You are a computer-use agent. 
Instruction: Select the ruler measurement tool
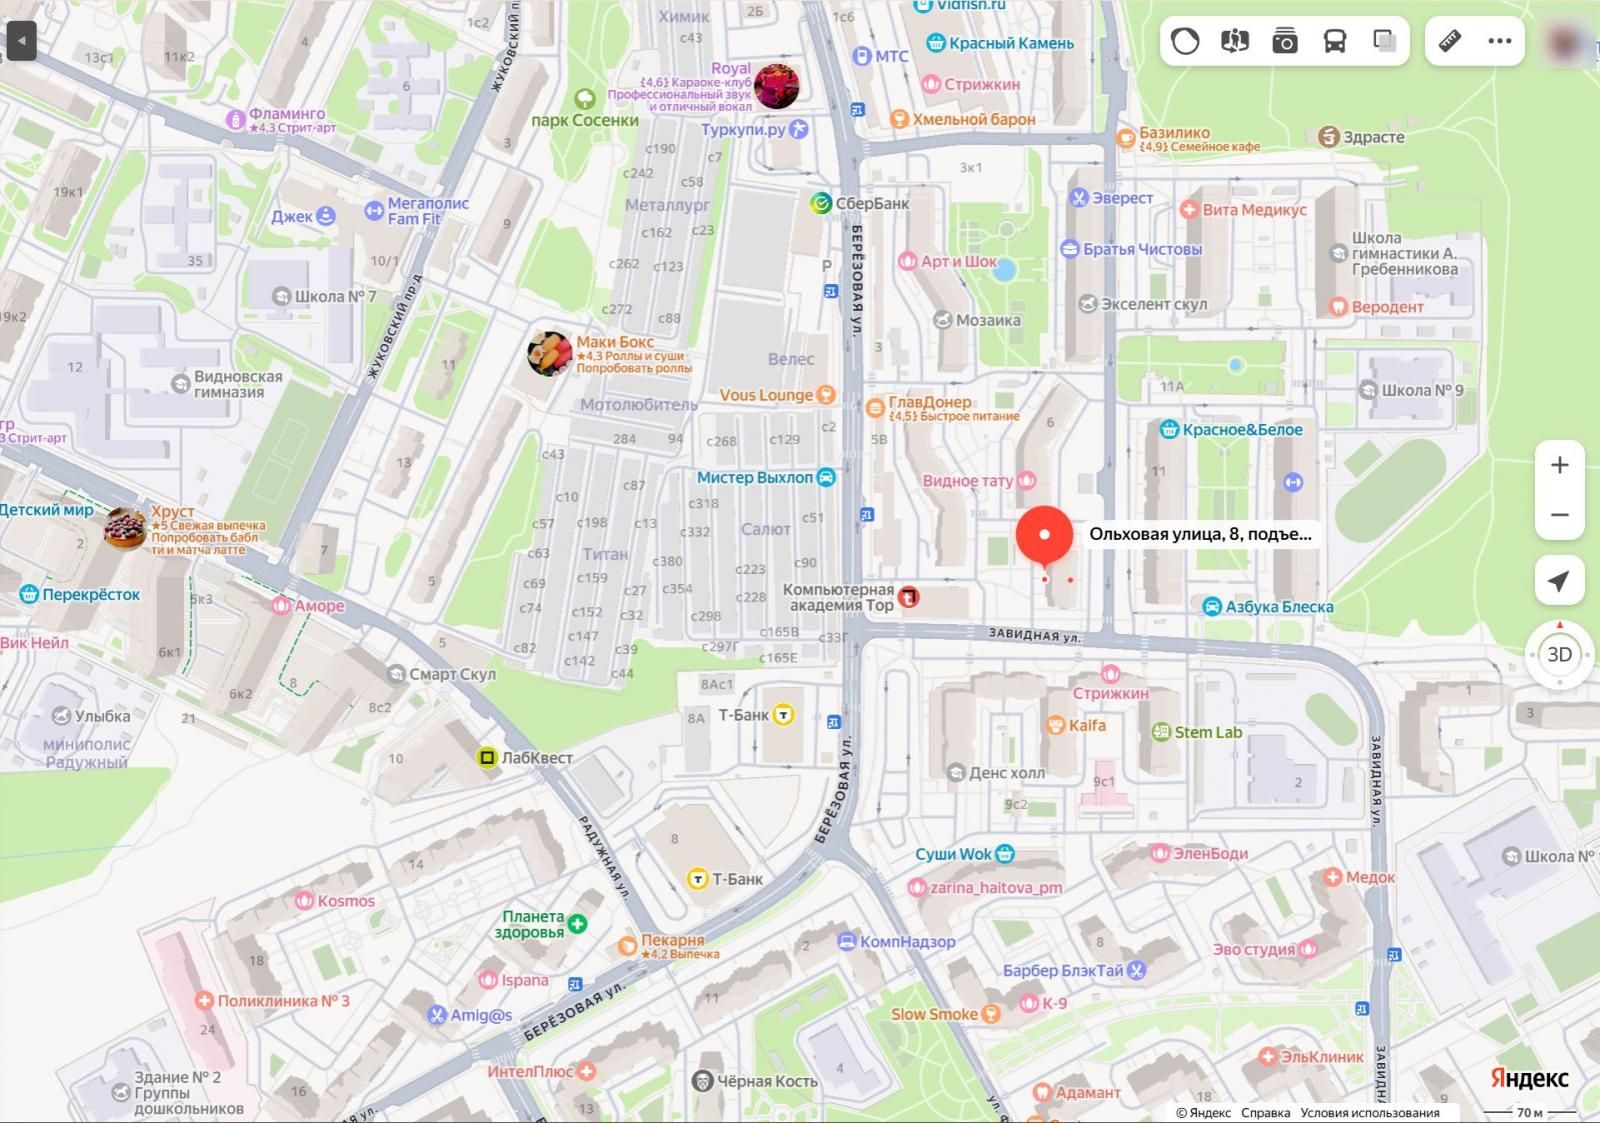point(1450,41)
